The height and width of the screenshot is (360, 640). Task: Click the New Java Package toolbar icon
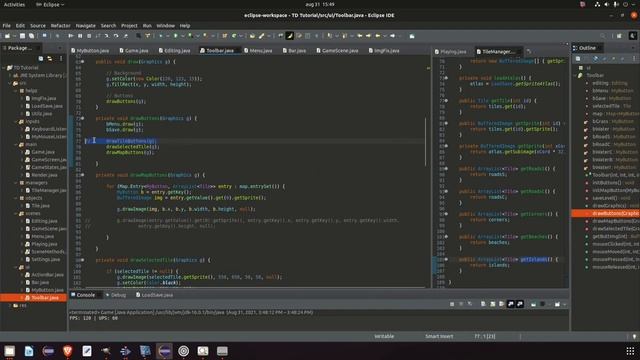pos(224,36)
